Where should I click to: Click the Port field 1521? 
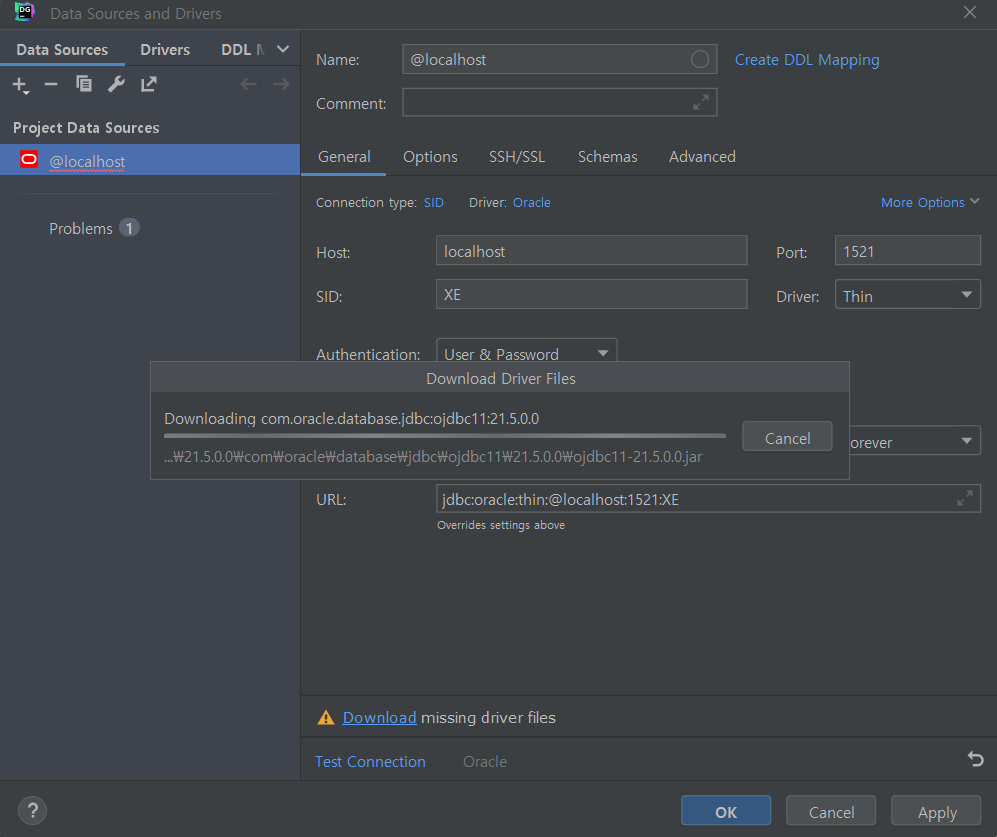tap(907, 251)
